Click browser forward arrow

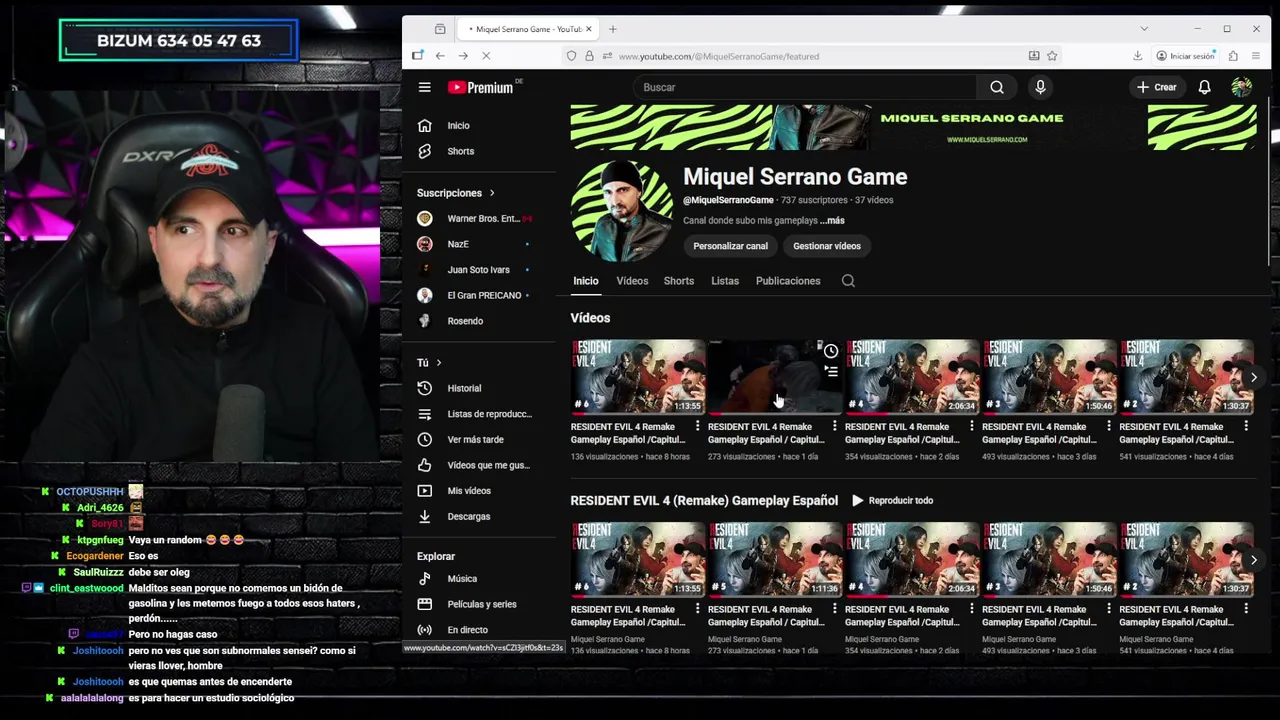463,56
